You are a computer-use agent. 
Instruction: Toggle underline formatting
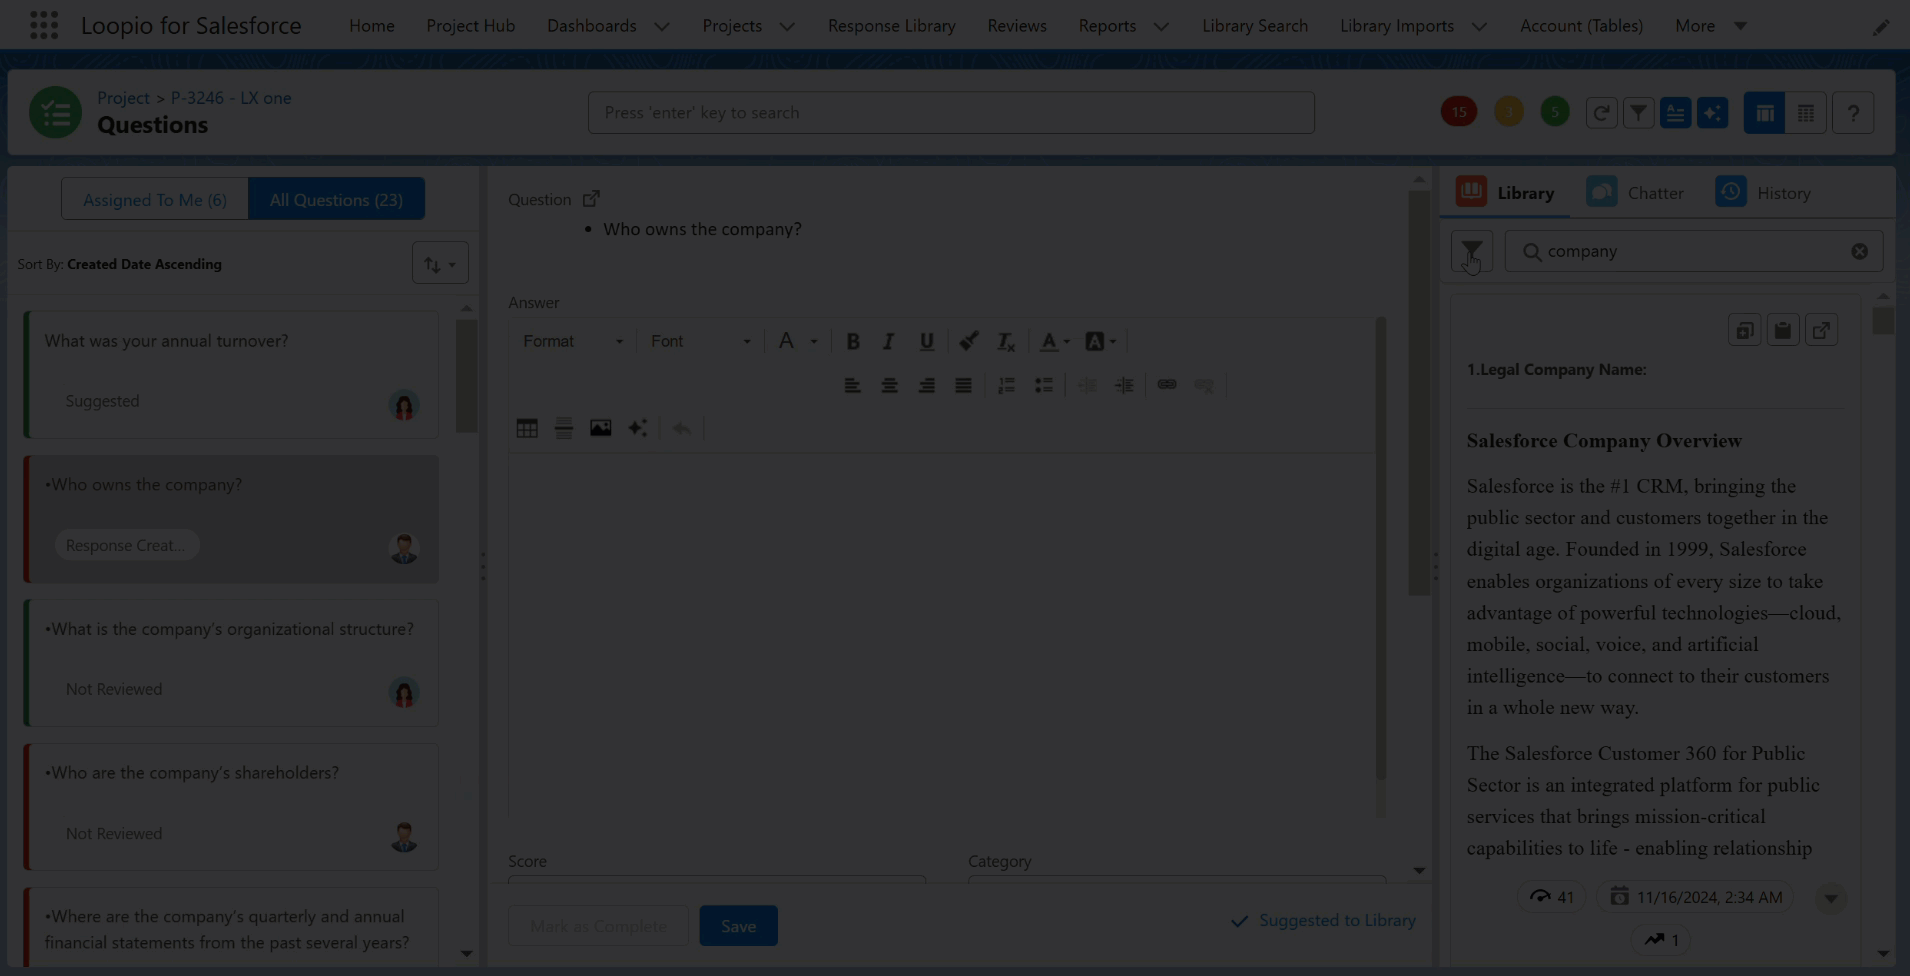[x=927, y=342]
